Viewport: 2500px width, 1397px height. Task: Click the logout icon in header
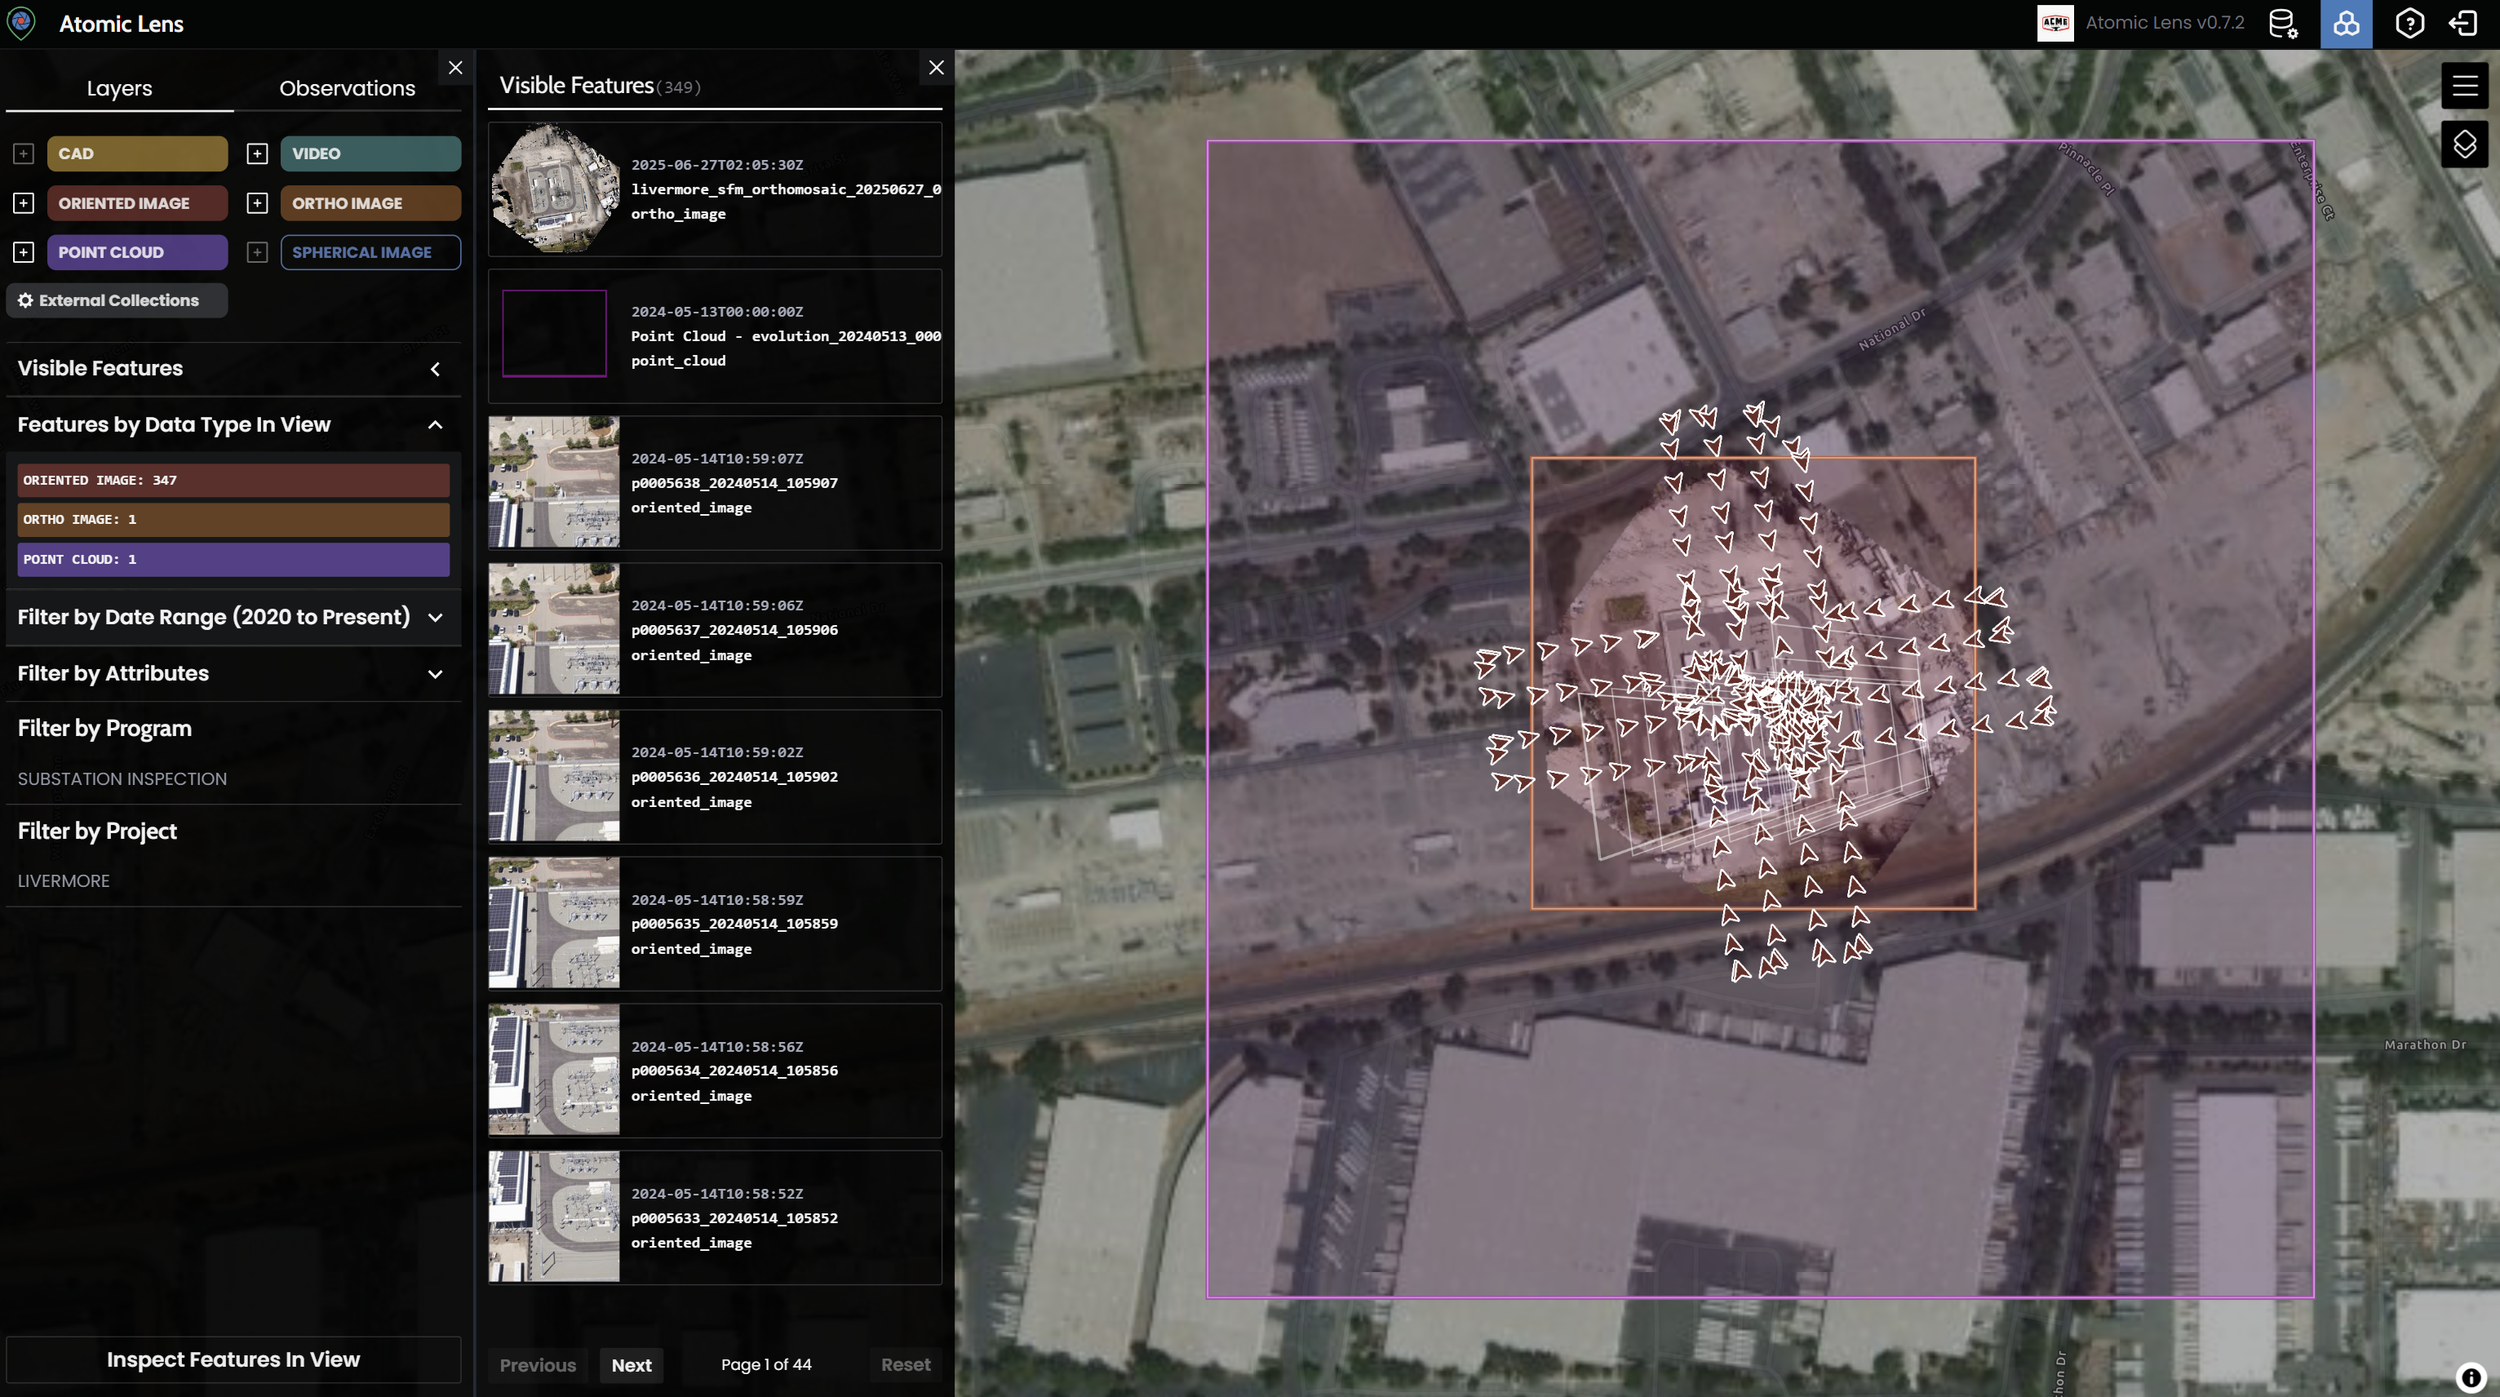click(2463, 23)
